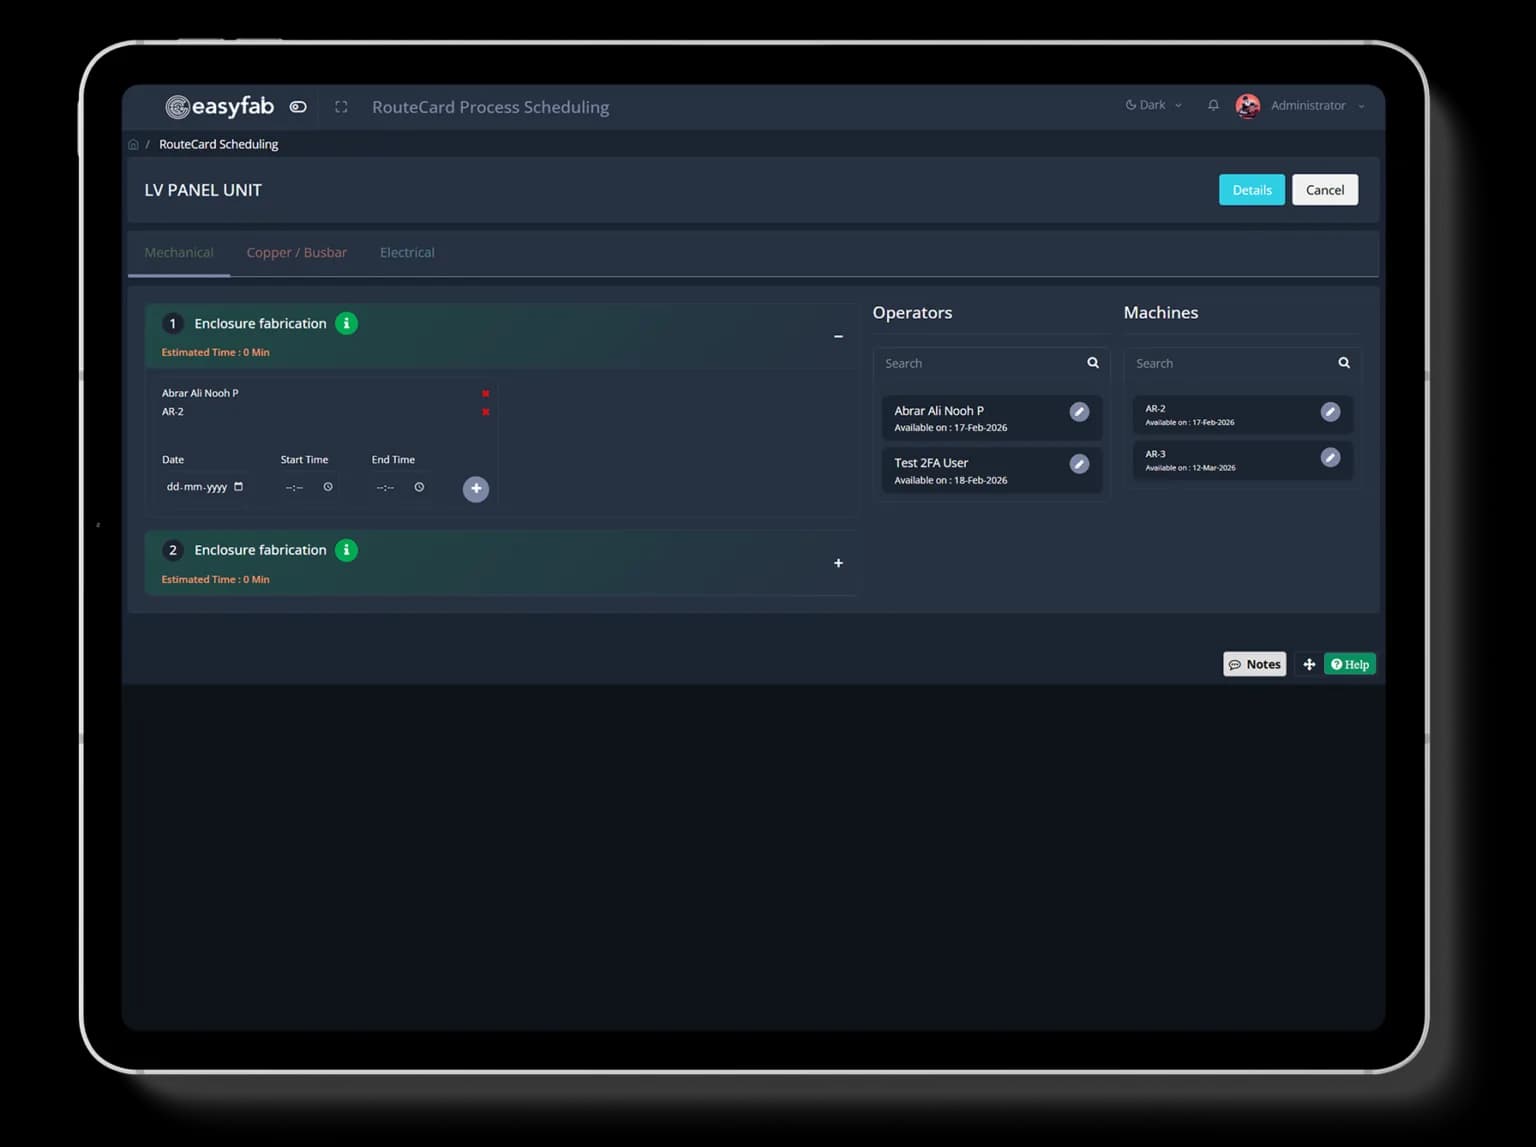This screenshot has height=1147, width=1536.
Task: Assign machine AR-3 with its pencil icon
Action: [1330, 457]
